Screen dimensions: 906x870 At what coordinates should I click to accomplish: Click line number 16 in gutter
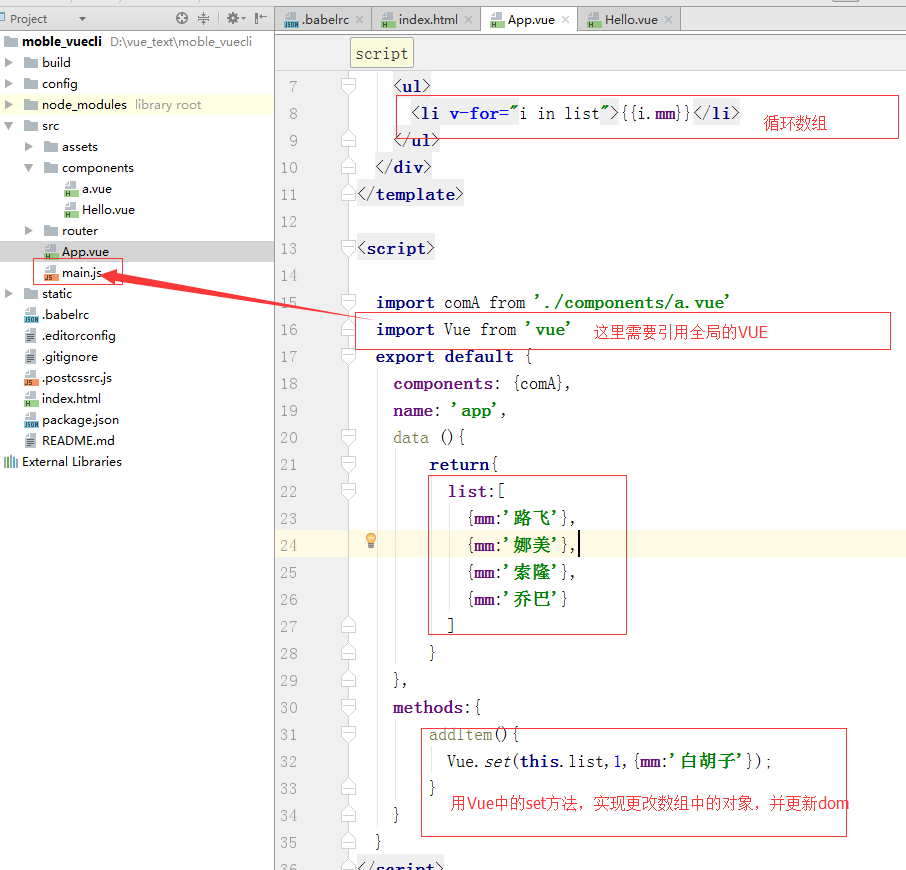288,329
